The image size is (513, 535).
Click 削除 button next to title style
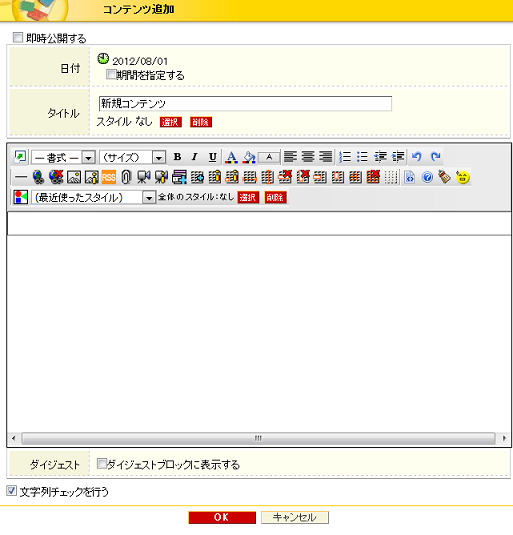(x=201, y=122)
